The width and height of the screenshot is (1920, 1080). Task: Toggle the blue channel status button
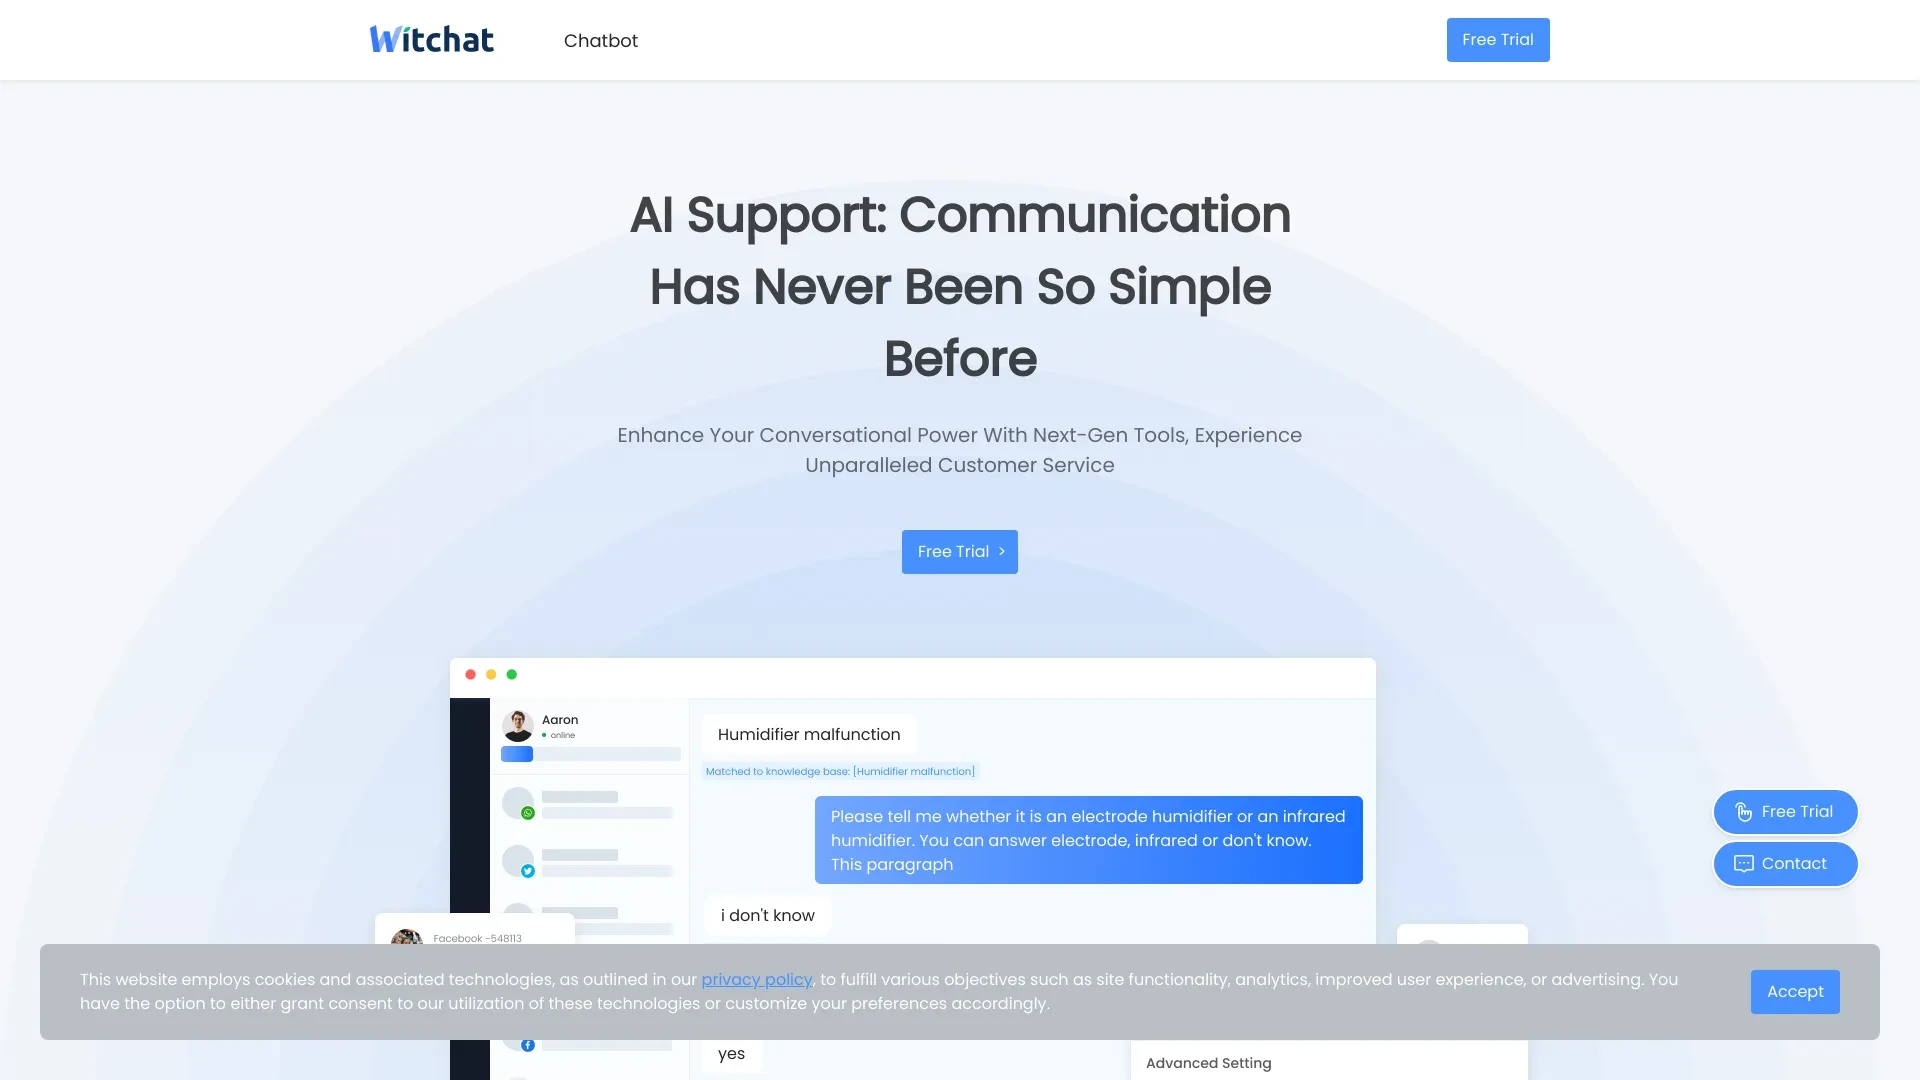coord(516,753)
